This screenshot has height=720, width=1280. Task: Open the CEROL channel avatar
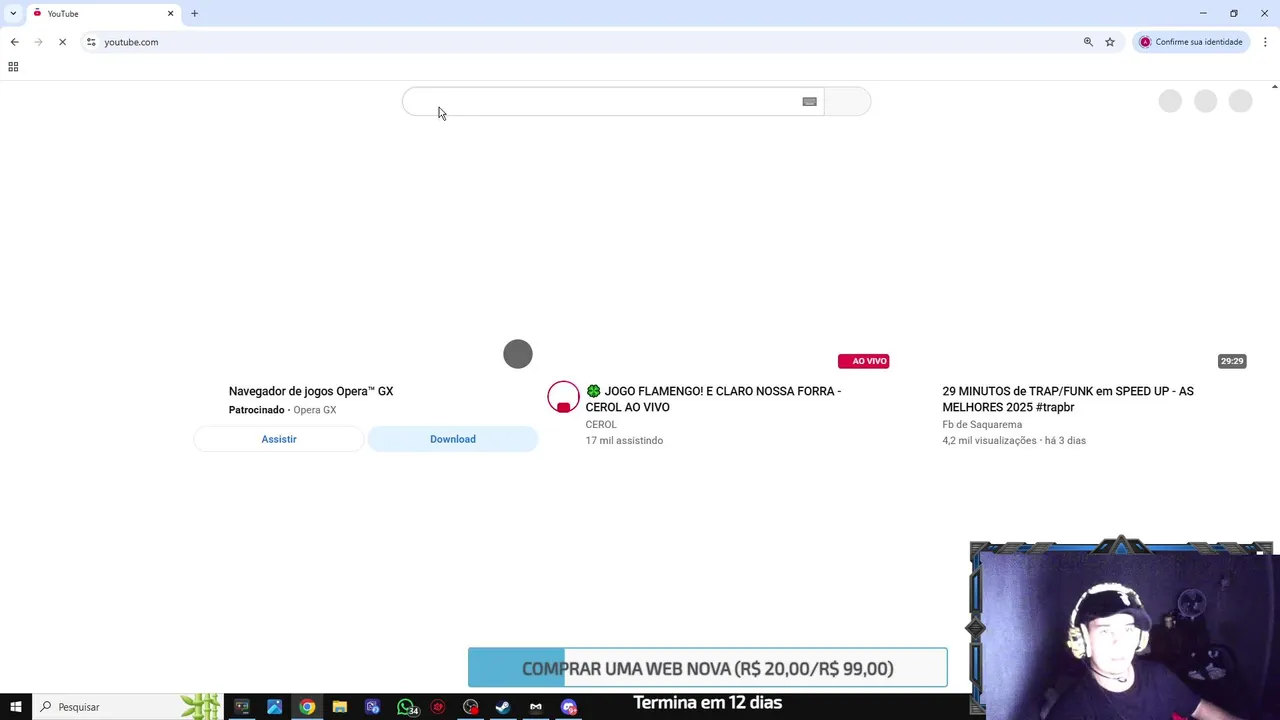pos(563,397)
